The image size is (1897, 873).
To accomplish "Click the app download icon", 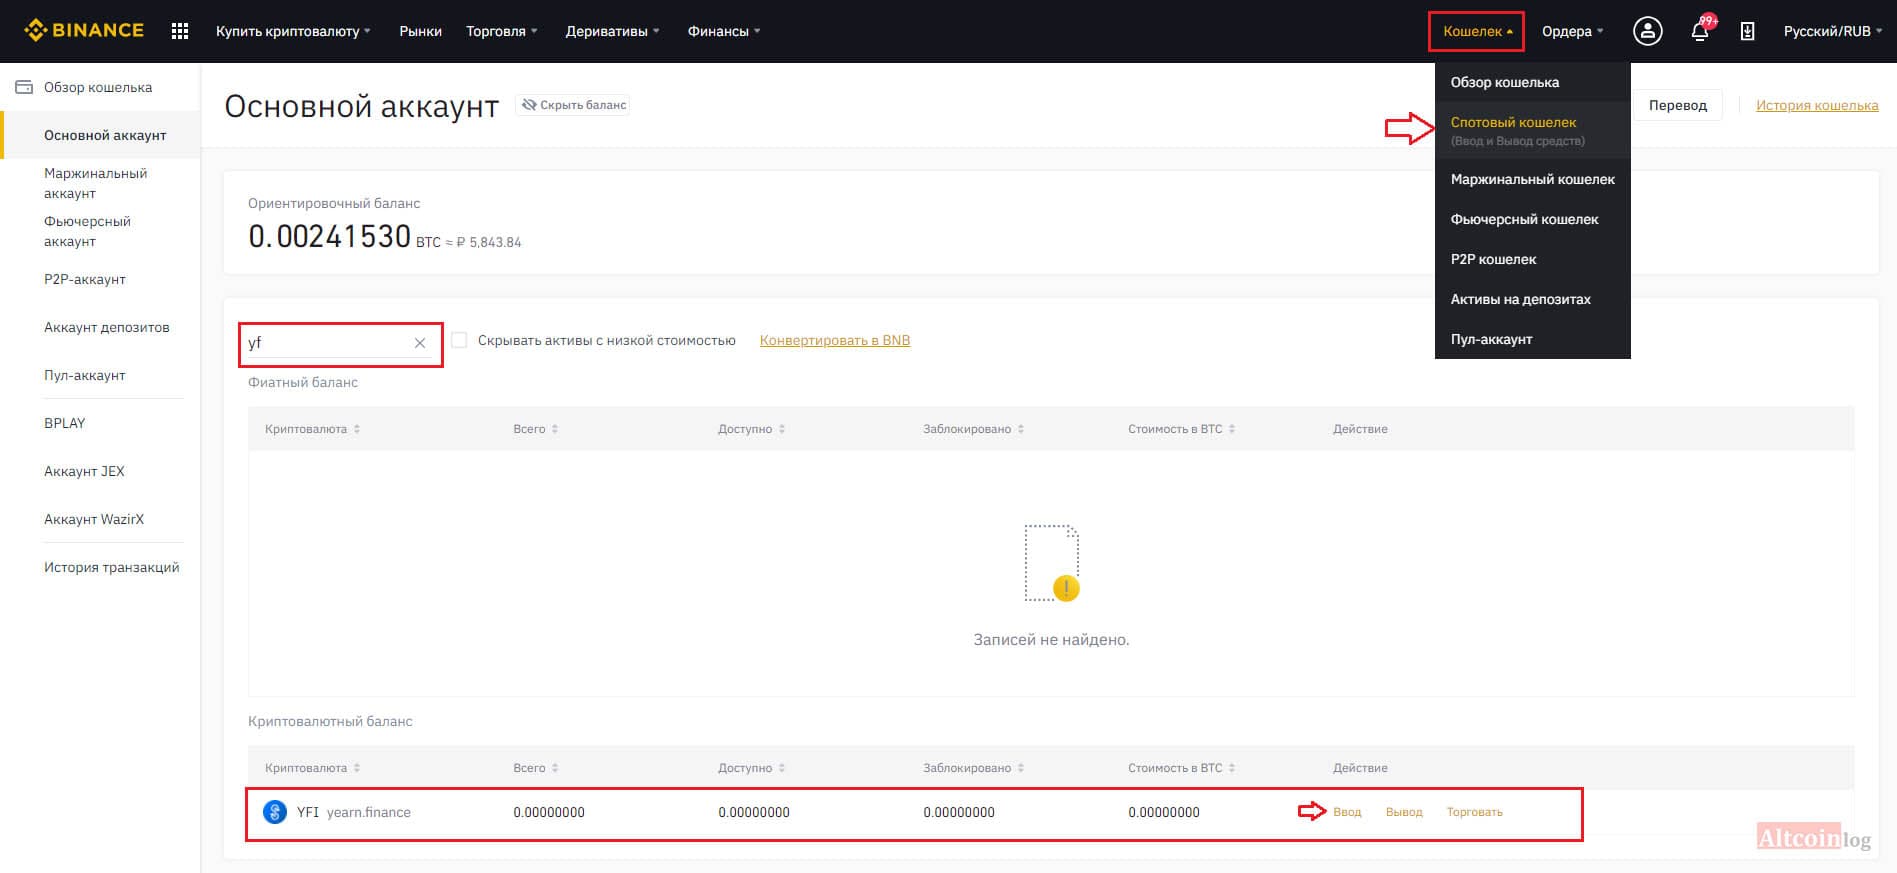I will pos(1747,31).
